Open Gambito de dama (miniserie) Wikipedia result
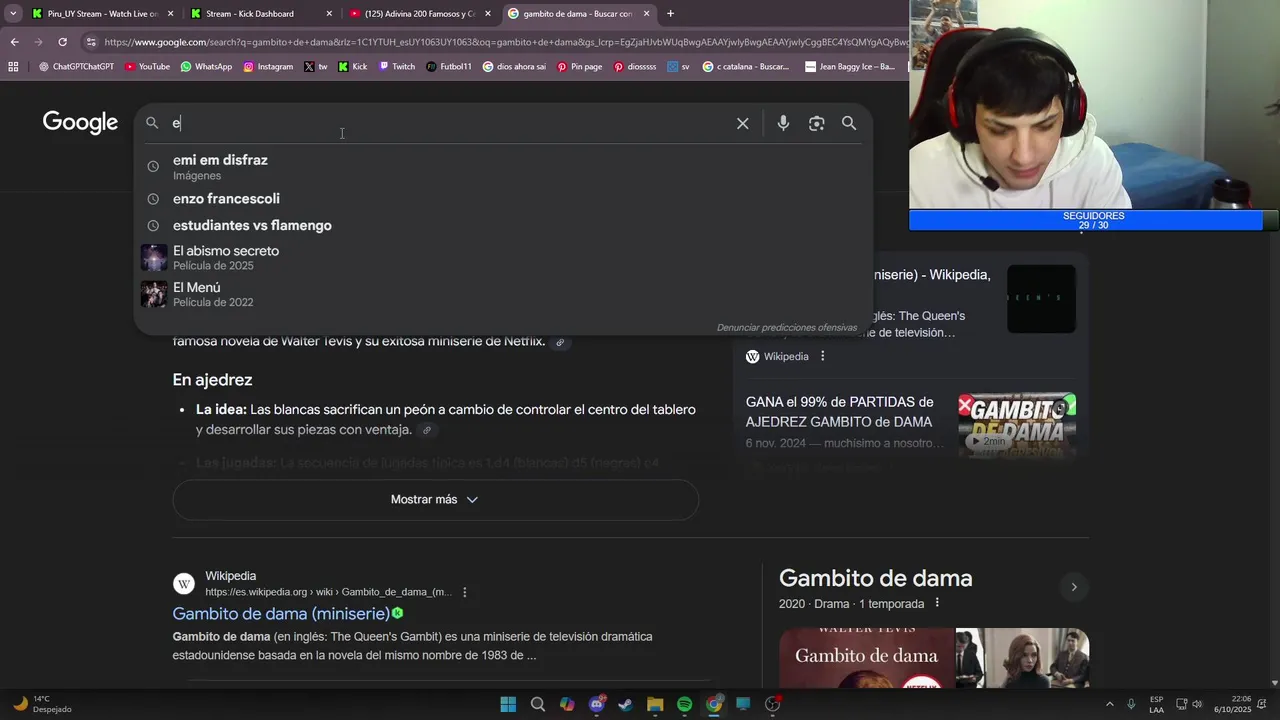 pyautogui.click(x=281, y=613)
